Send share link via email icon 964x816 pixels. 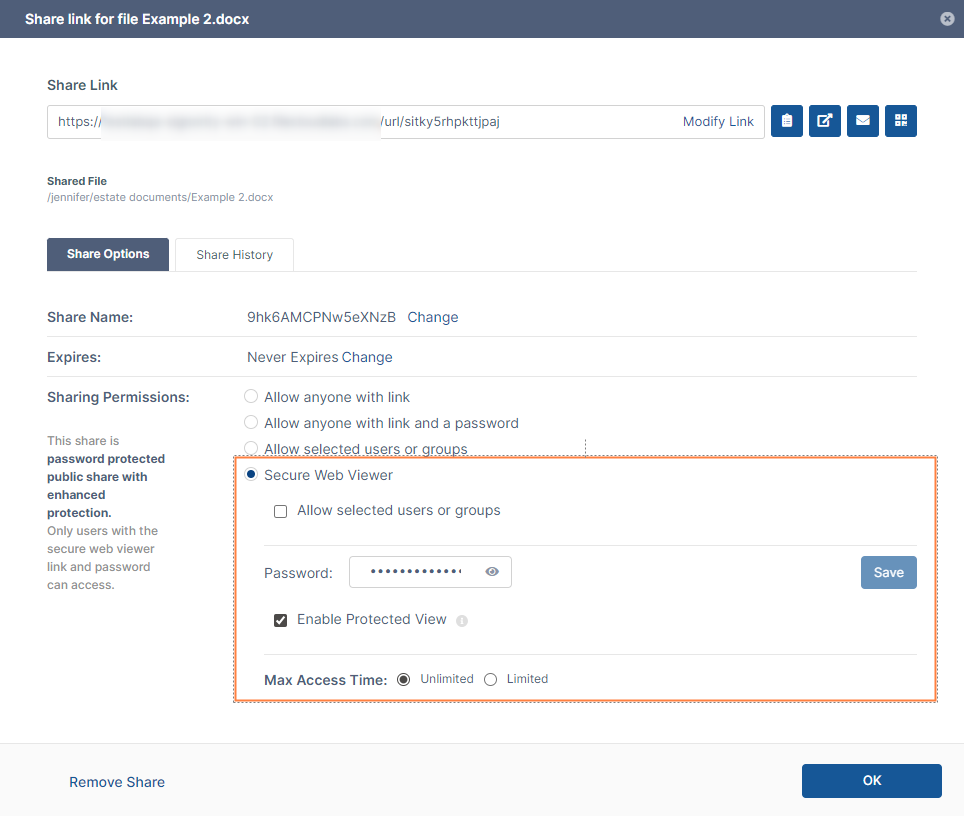click(x=862, y=121)
